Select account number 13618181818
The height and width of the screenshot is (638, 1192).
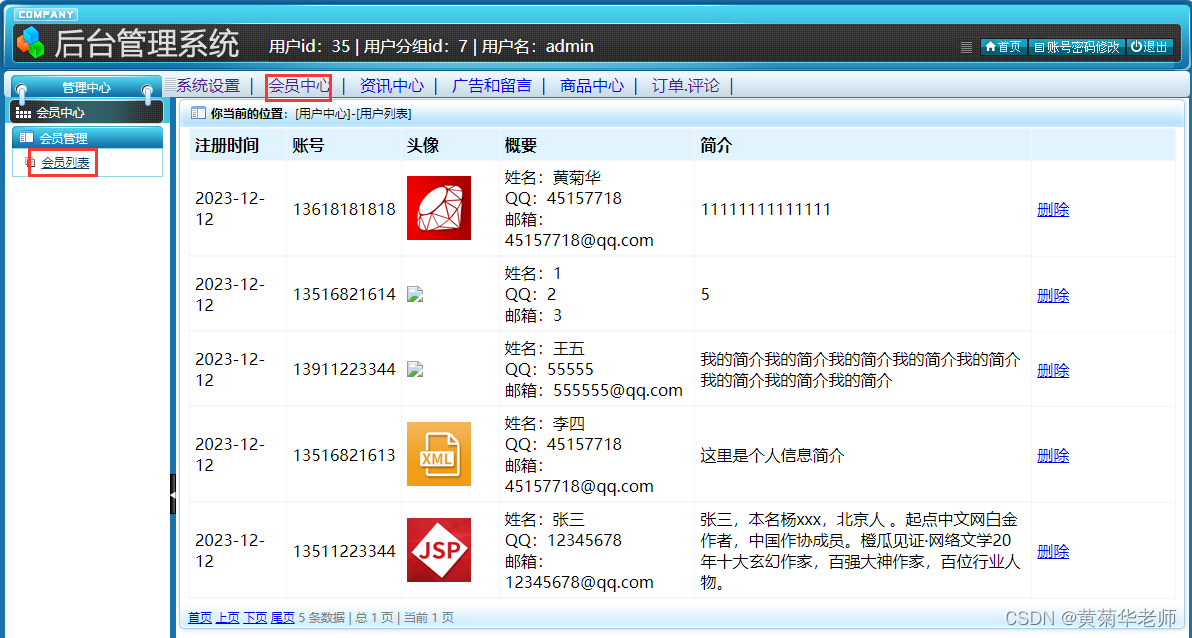coord(344,209)
